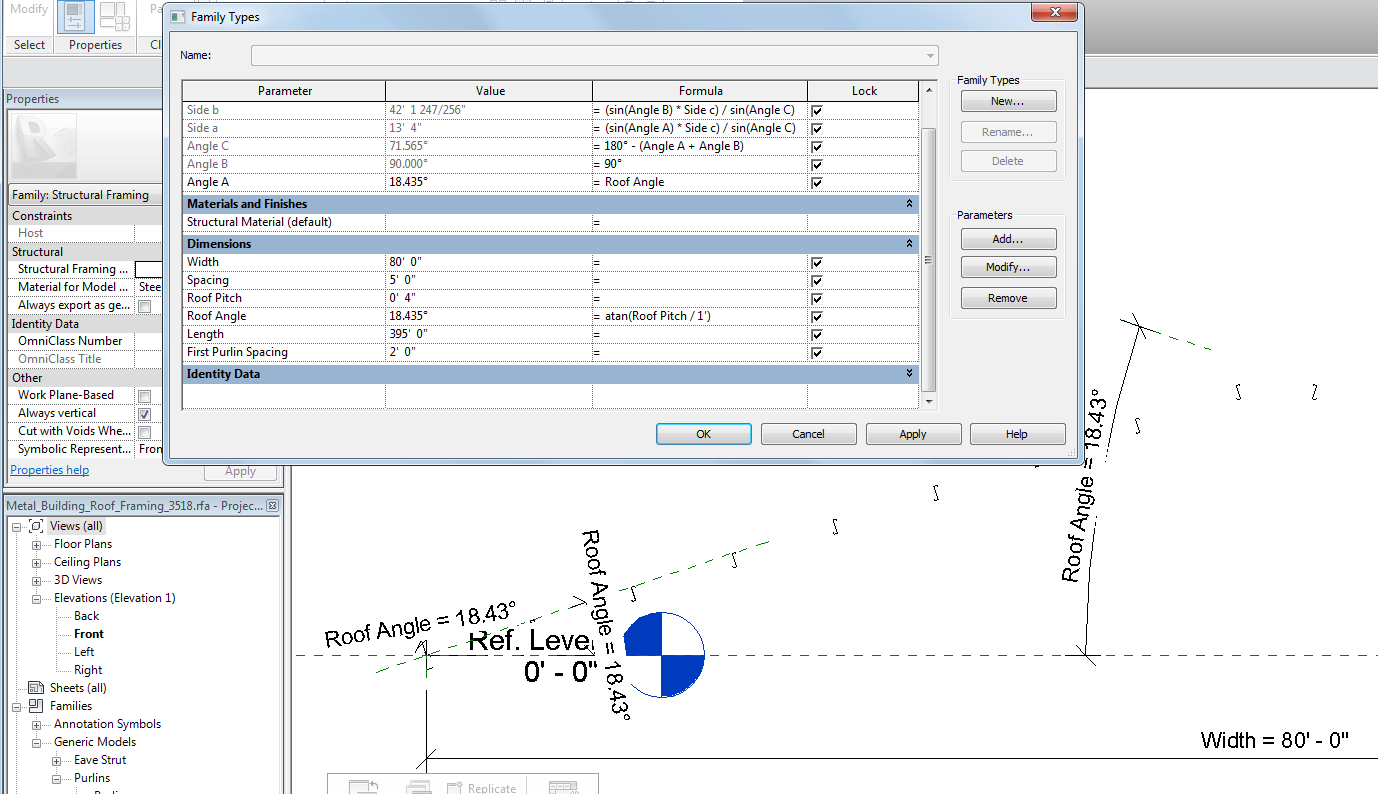The height and width of the screenshot is (794, 1378).
Task: Click the Properties ribbon icon
Action: click(x=75, y=16)
